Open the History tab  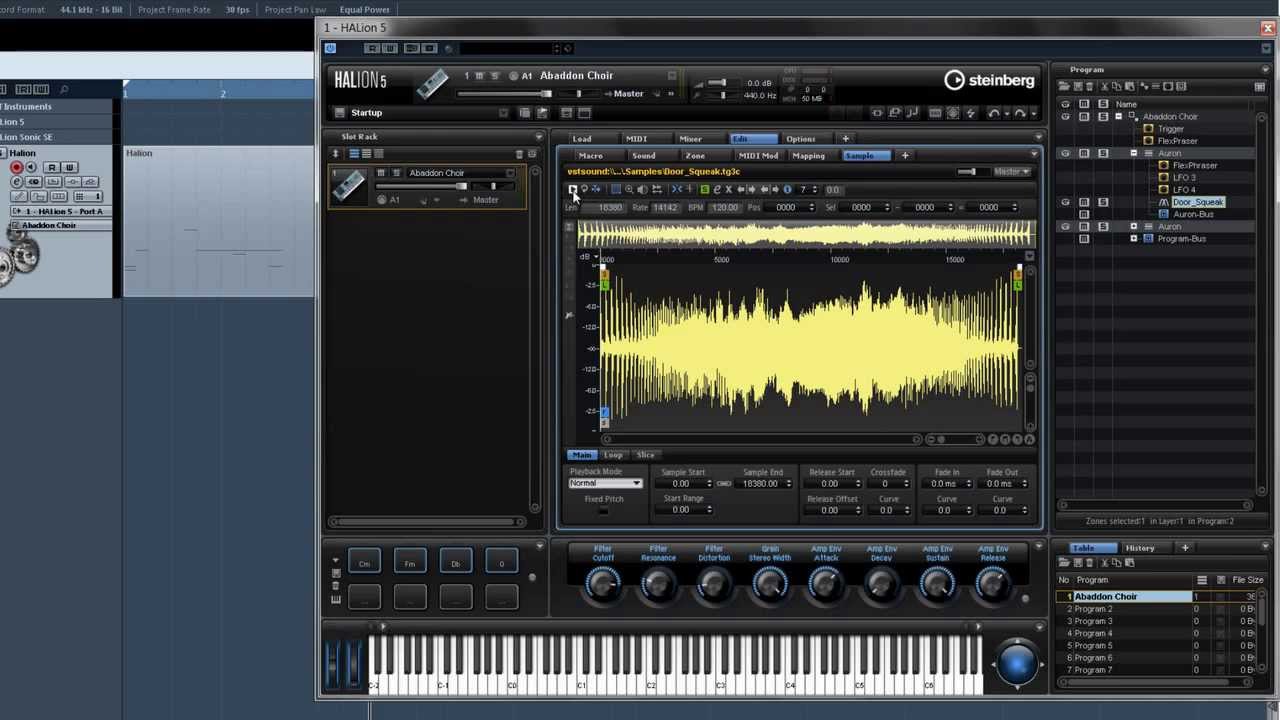click(1140, 548)
